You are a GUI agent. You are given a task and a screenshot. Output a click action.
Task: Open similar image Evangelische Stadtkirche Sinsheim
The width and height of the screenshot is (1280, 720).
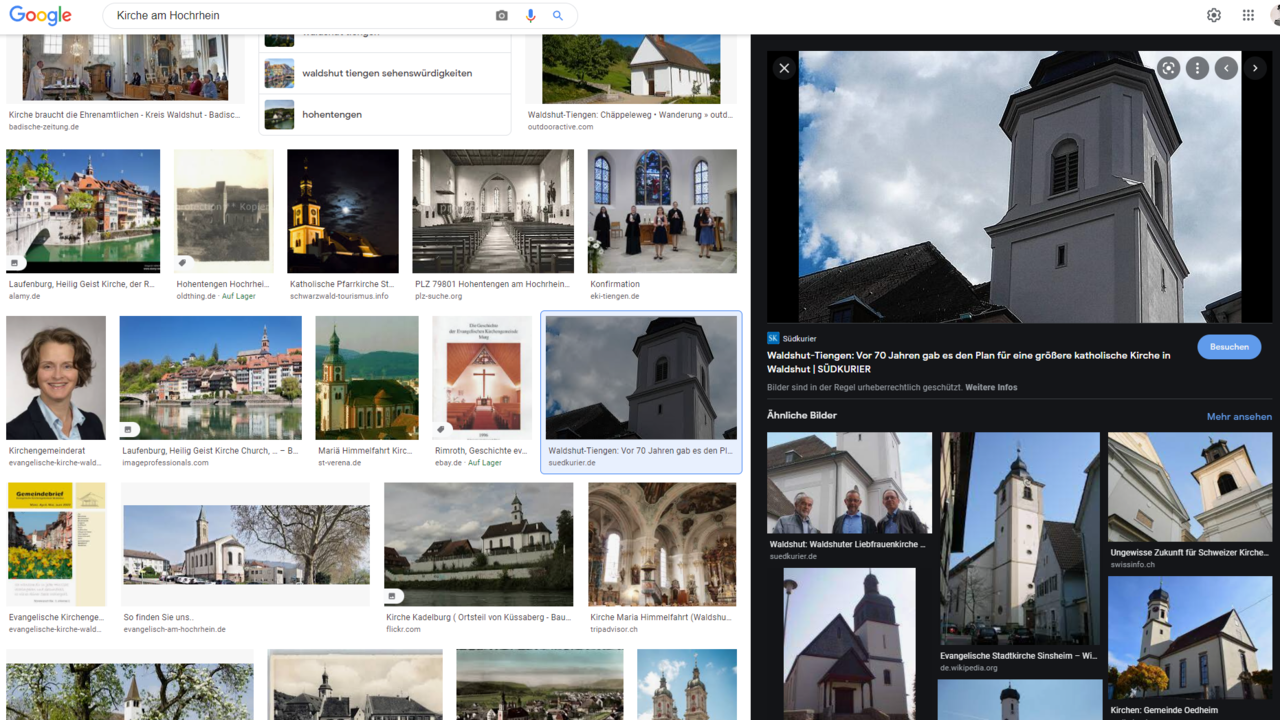click(1020, 538)
